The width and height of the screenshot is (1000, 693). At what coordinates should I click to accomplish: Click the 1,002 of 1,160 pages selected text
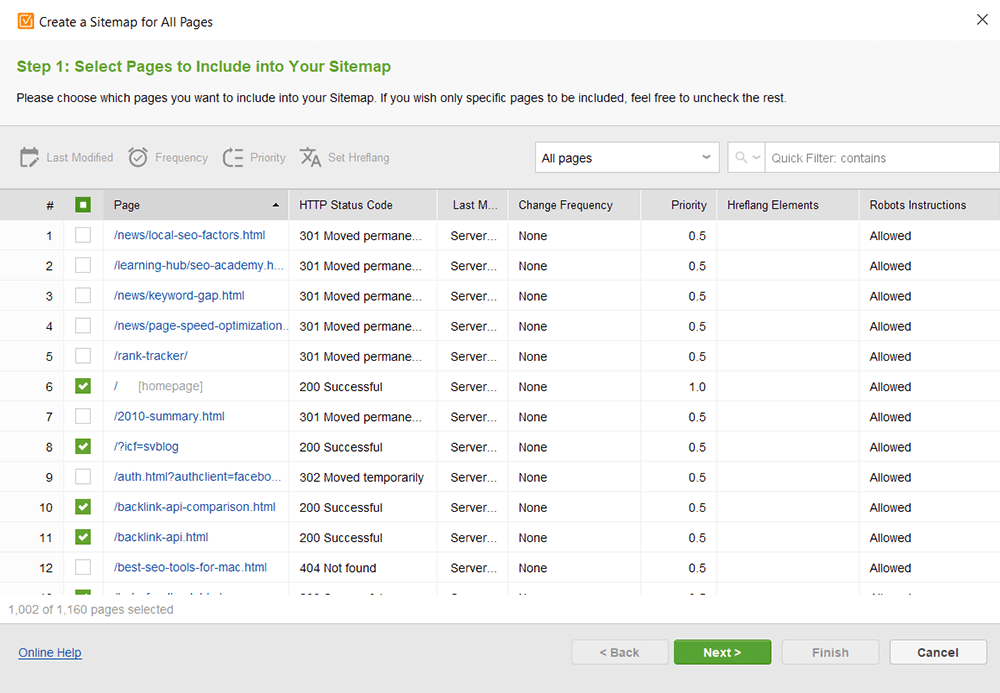(91, 609)
